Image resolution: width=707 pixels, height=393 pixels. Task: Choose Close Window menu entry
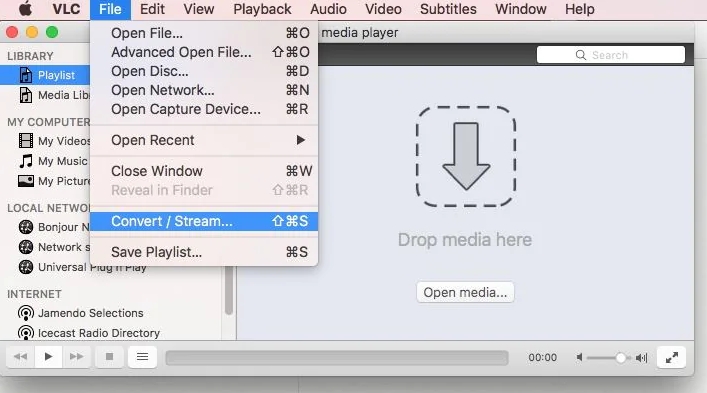coord(204,171)
